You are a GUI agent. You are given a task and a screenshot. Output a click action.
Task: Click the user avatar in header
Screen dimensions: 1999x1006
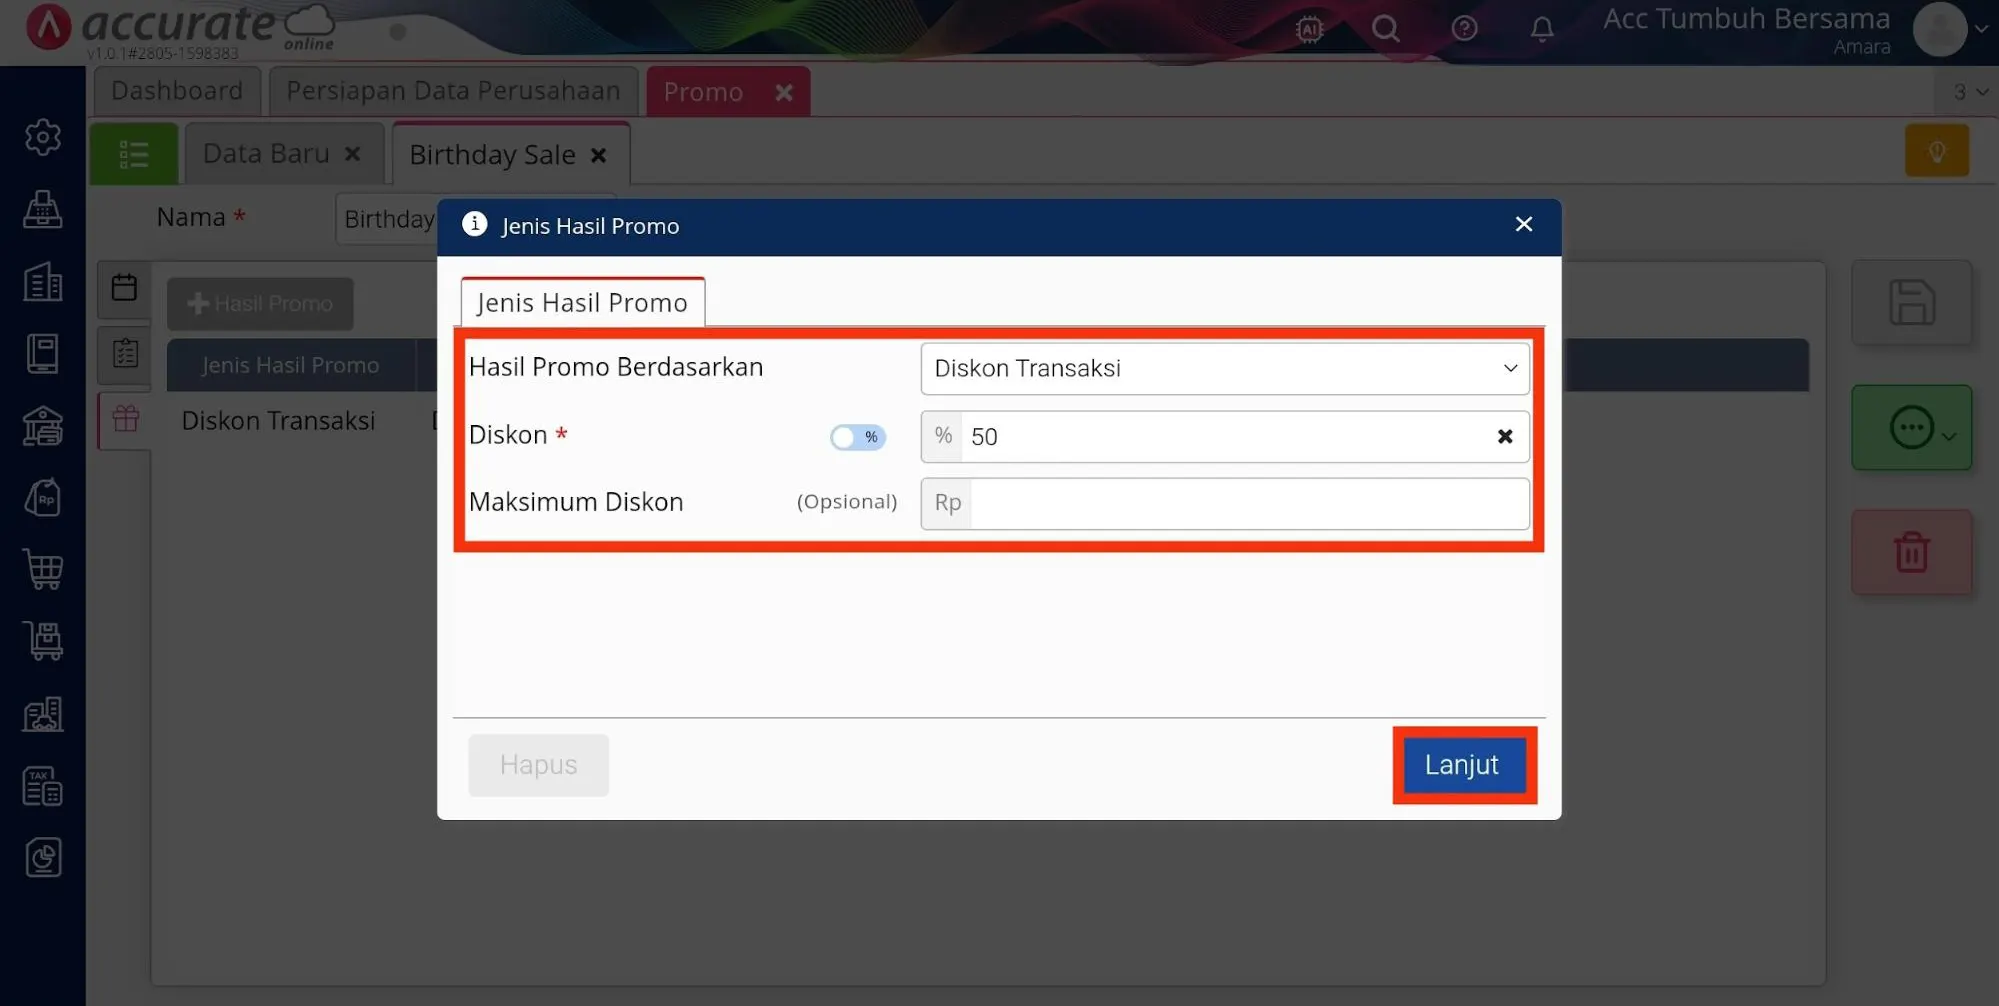click(1940, 29)
